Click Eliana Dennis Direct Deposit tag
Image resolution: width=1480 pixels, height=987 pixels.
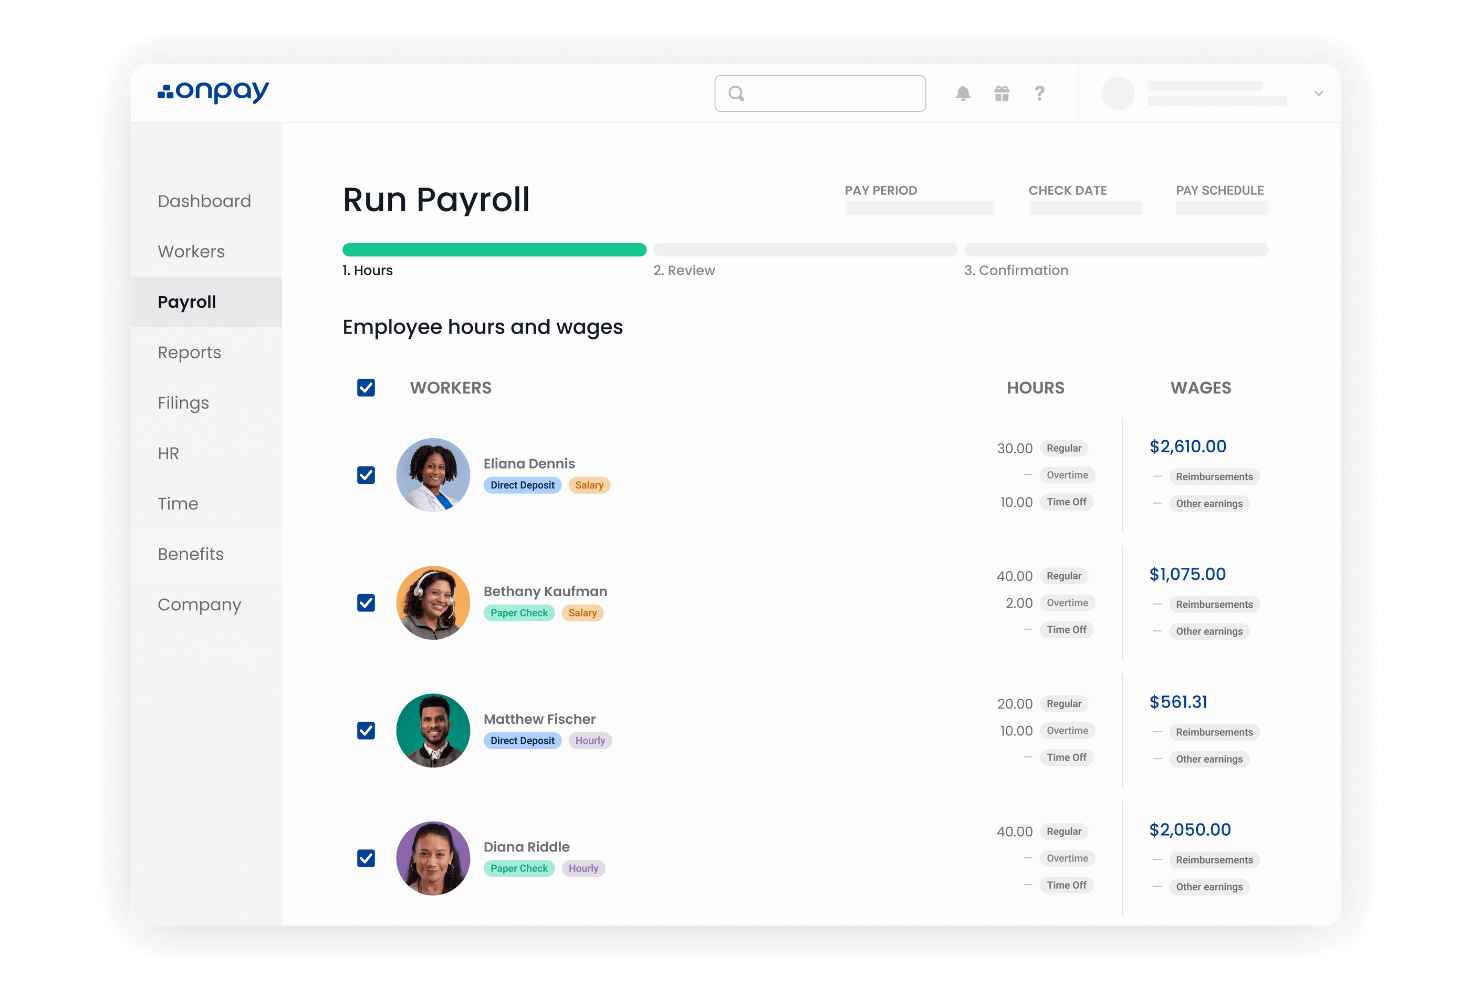click(x=522, y=485)
